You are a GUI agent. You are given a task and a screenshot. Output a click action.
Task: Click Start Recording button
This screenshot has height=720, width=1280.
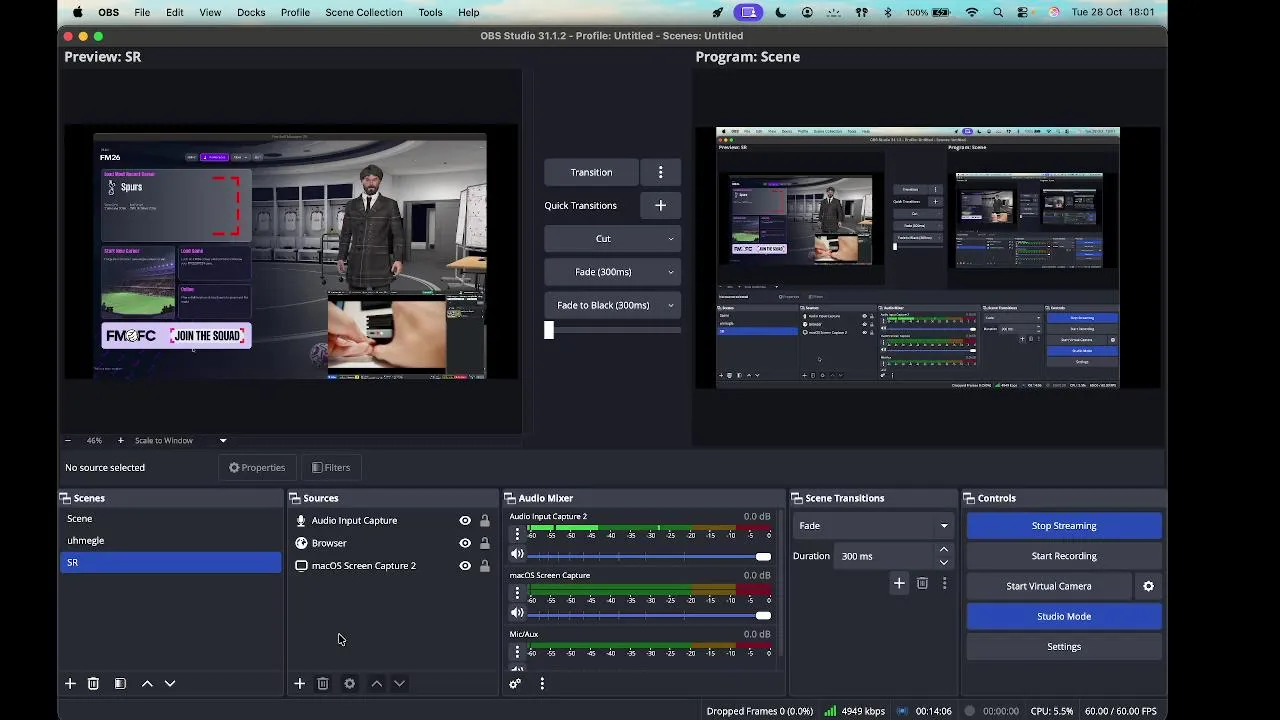click(x=1064, y=556)
